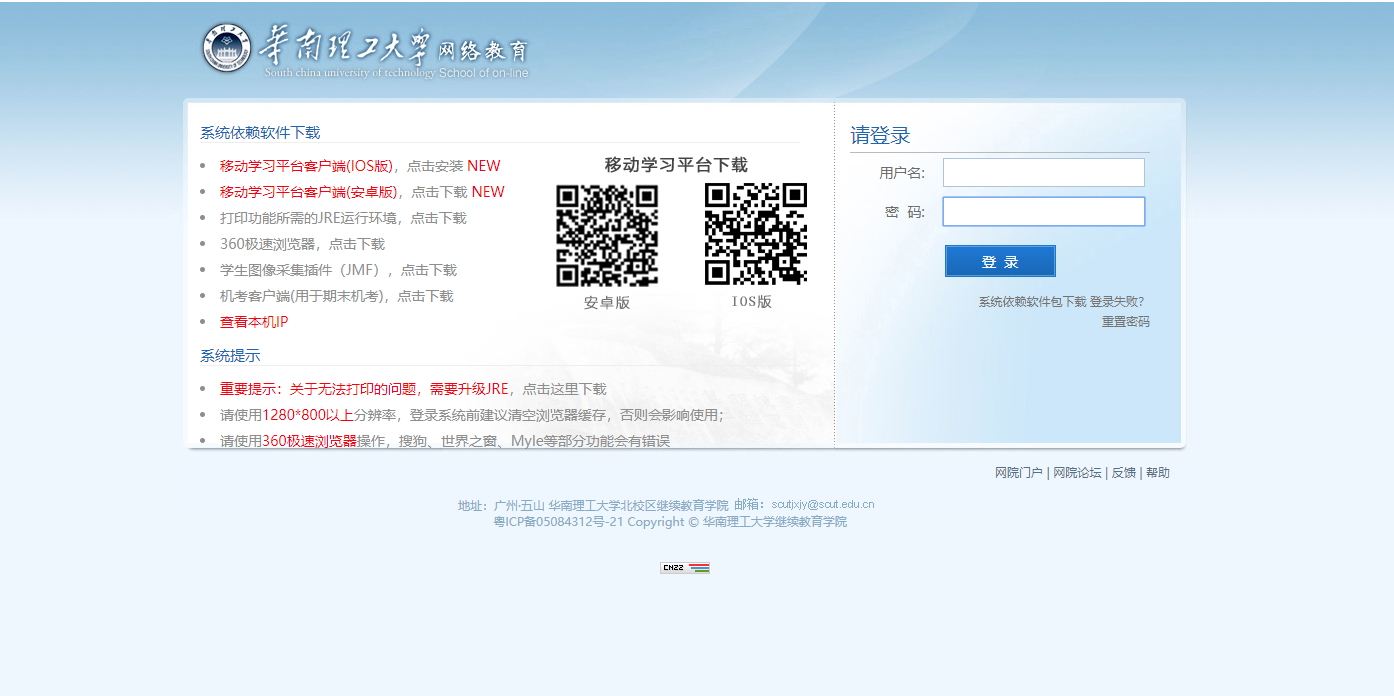Viewport: 1394px width, 696px height.
Task: Open 重要提示 JRE upgrade notice link
Action: [x=413, y=389]
